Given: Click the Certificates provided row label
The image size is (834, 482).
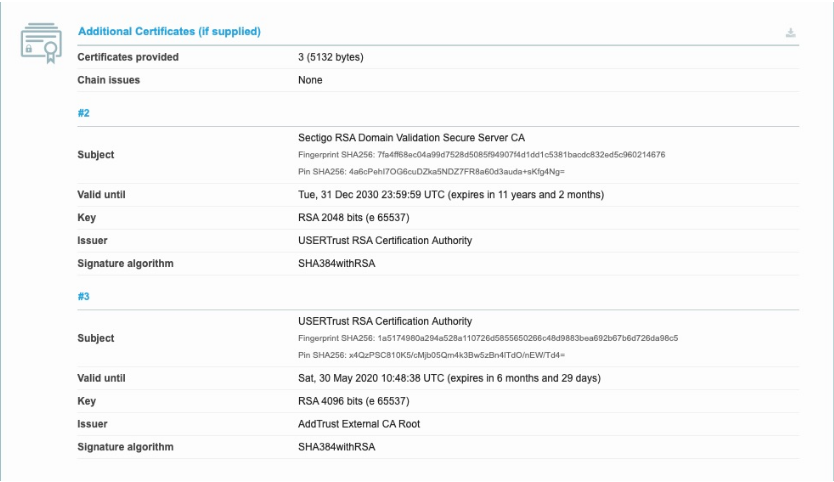Looking at the screenshot, I should click(x=128, y=57).
